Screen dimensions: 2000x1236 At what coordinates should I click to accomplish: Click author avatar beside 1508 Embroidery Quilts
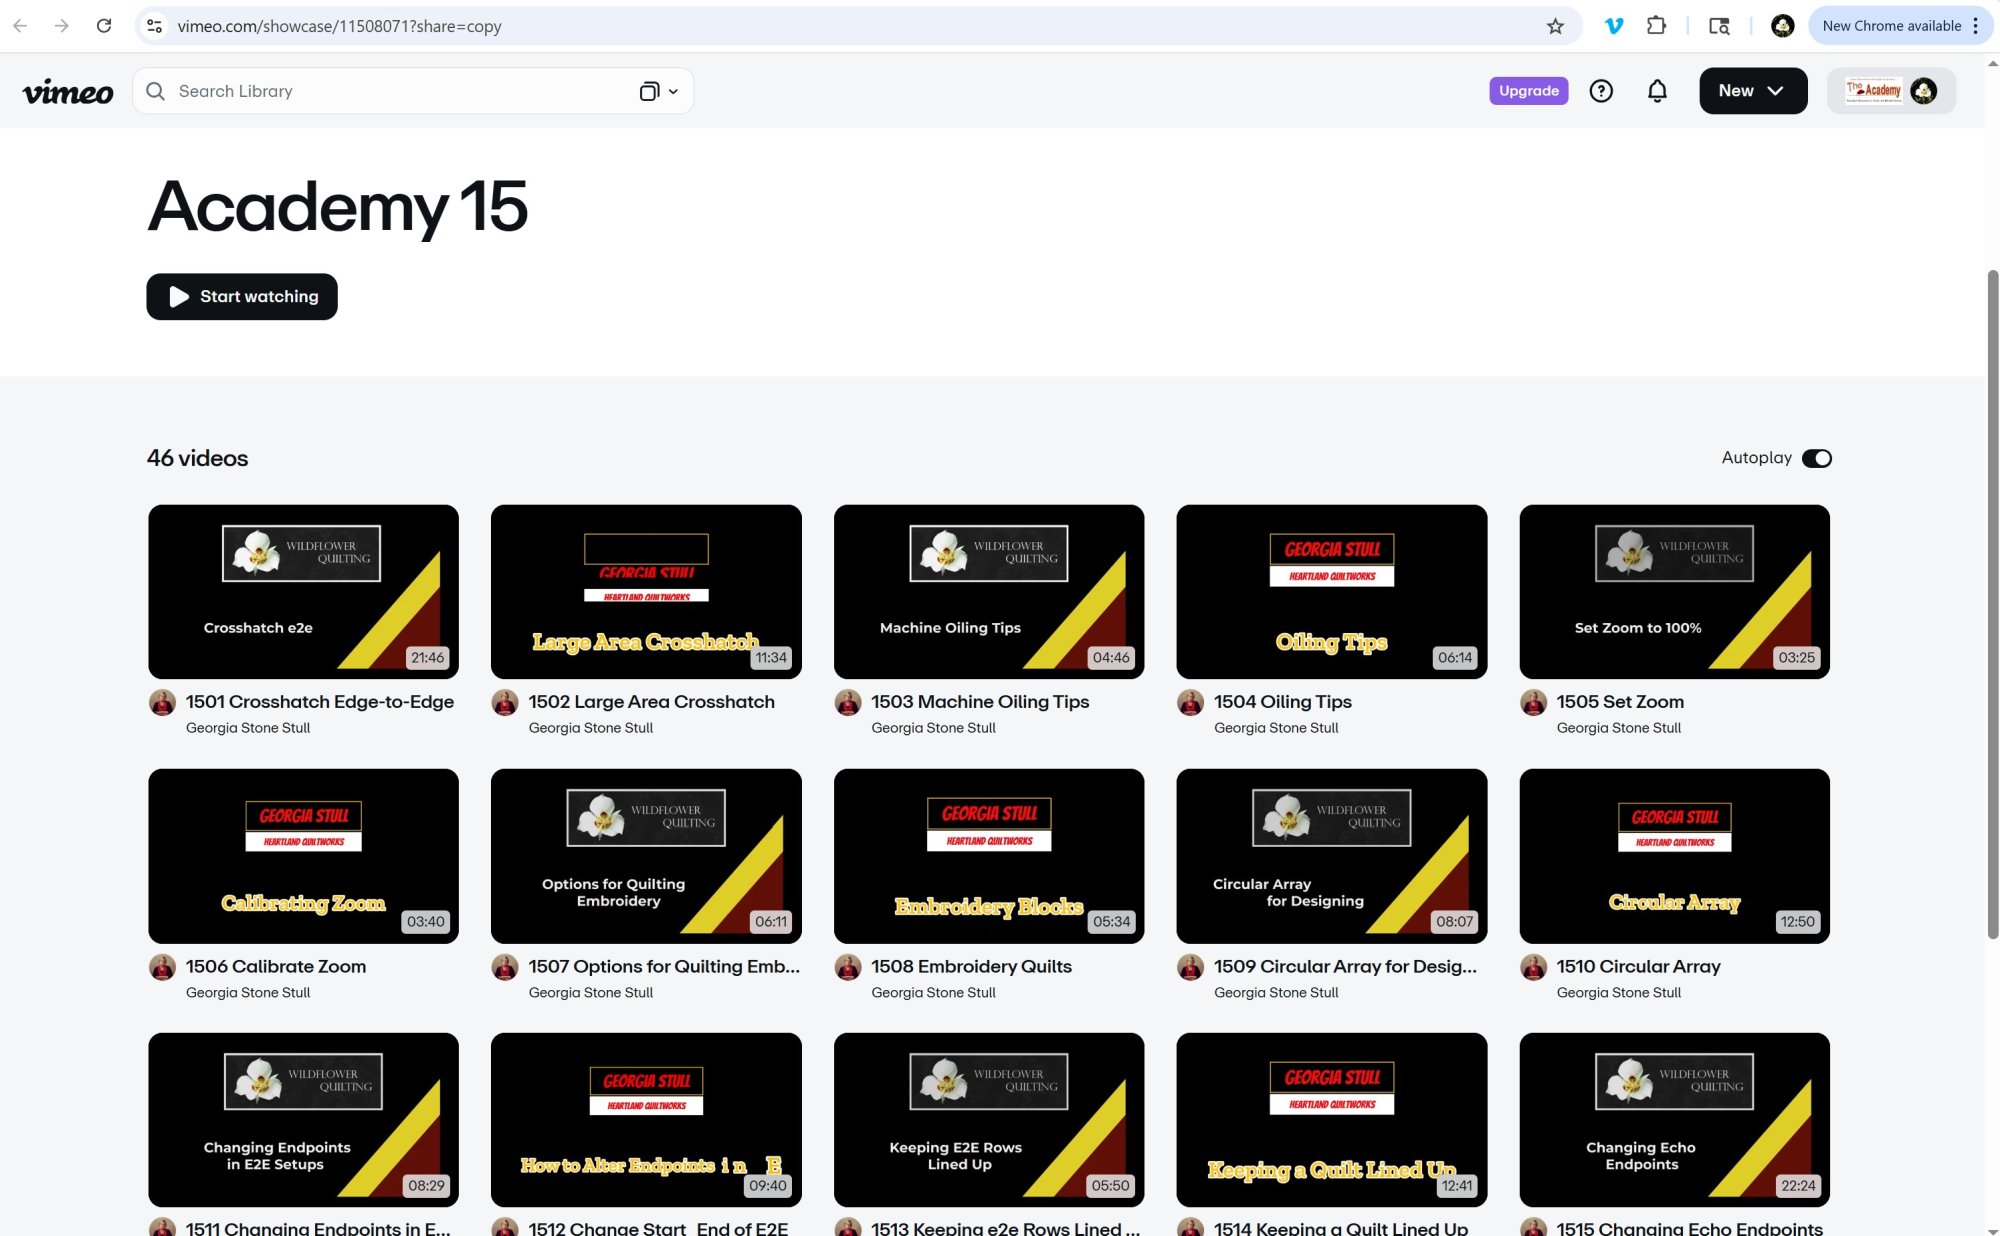[x=848, y=968]
